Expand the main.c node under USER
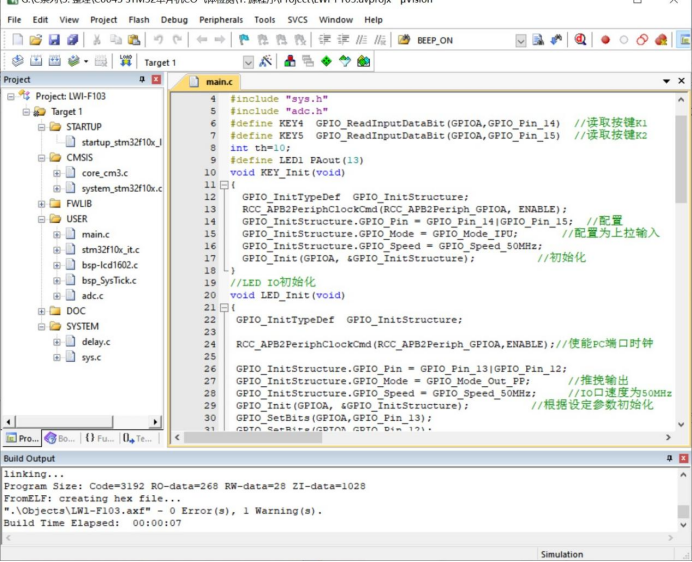The image size is (692, 562). click(57, 234)
